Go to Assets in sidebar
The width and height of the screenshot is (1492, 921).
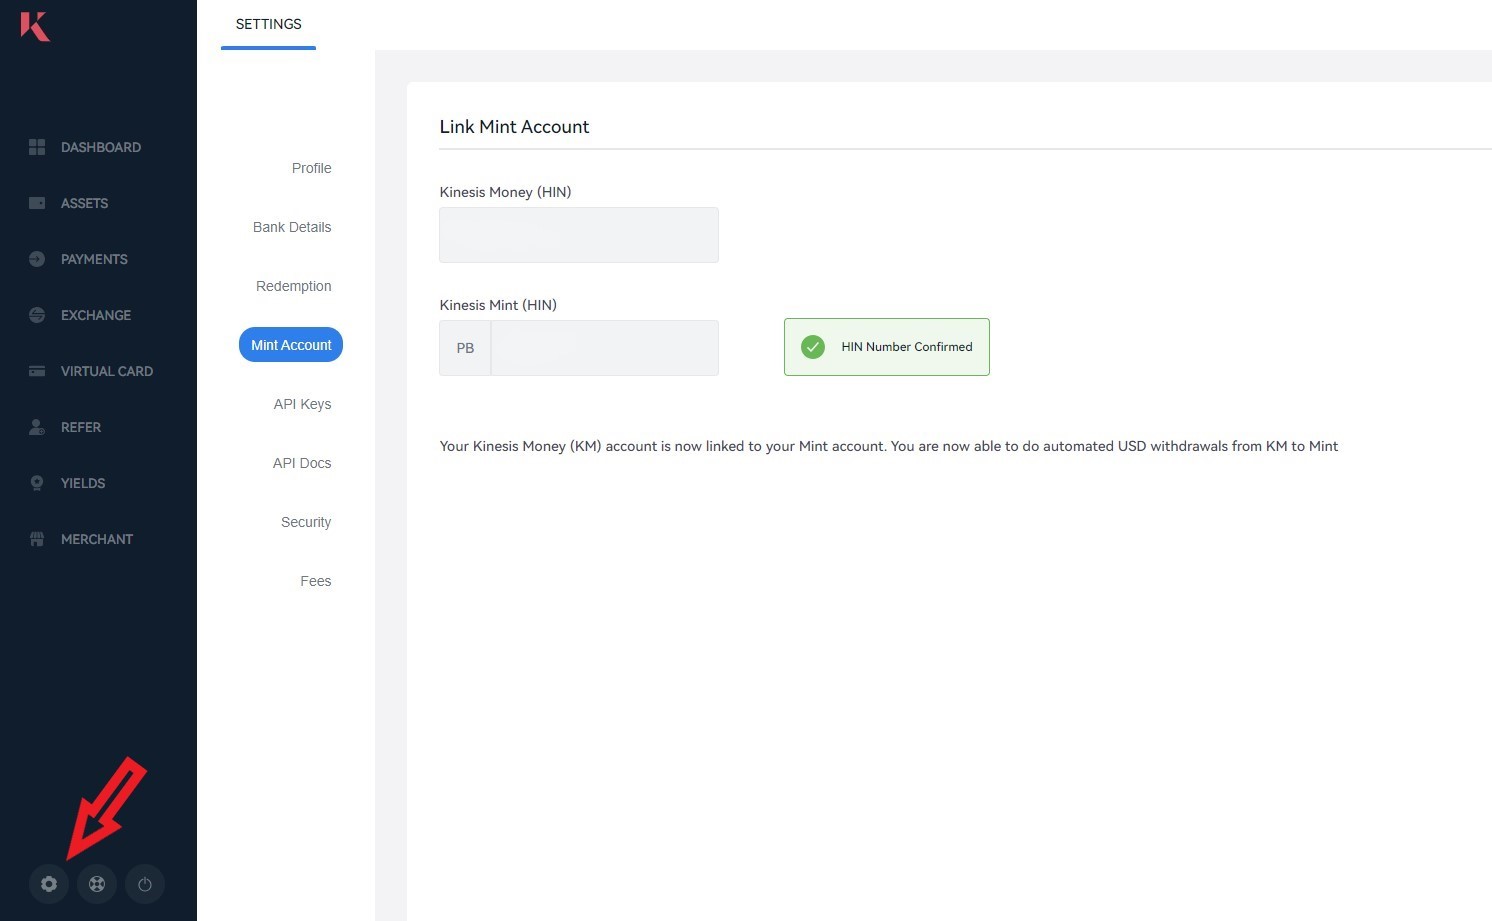point(84,203)
